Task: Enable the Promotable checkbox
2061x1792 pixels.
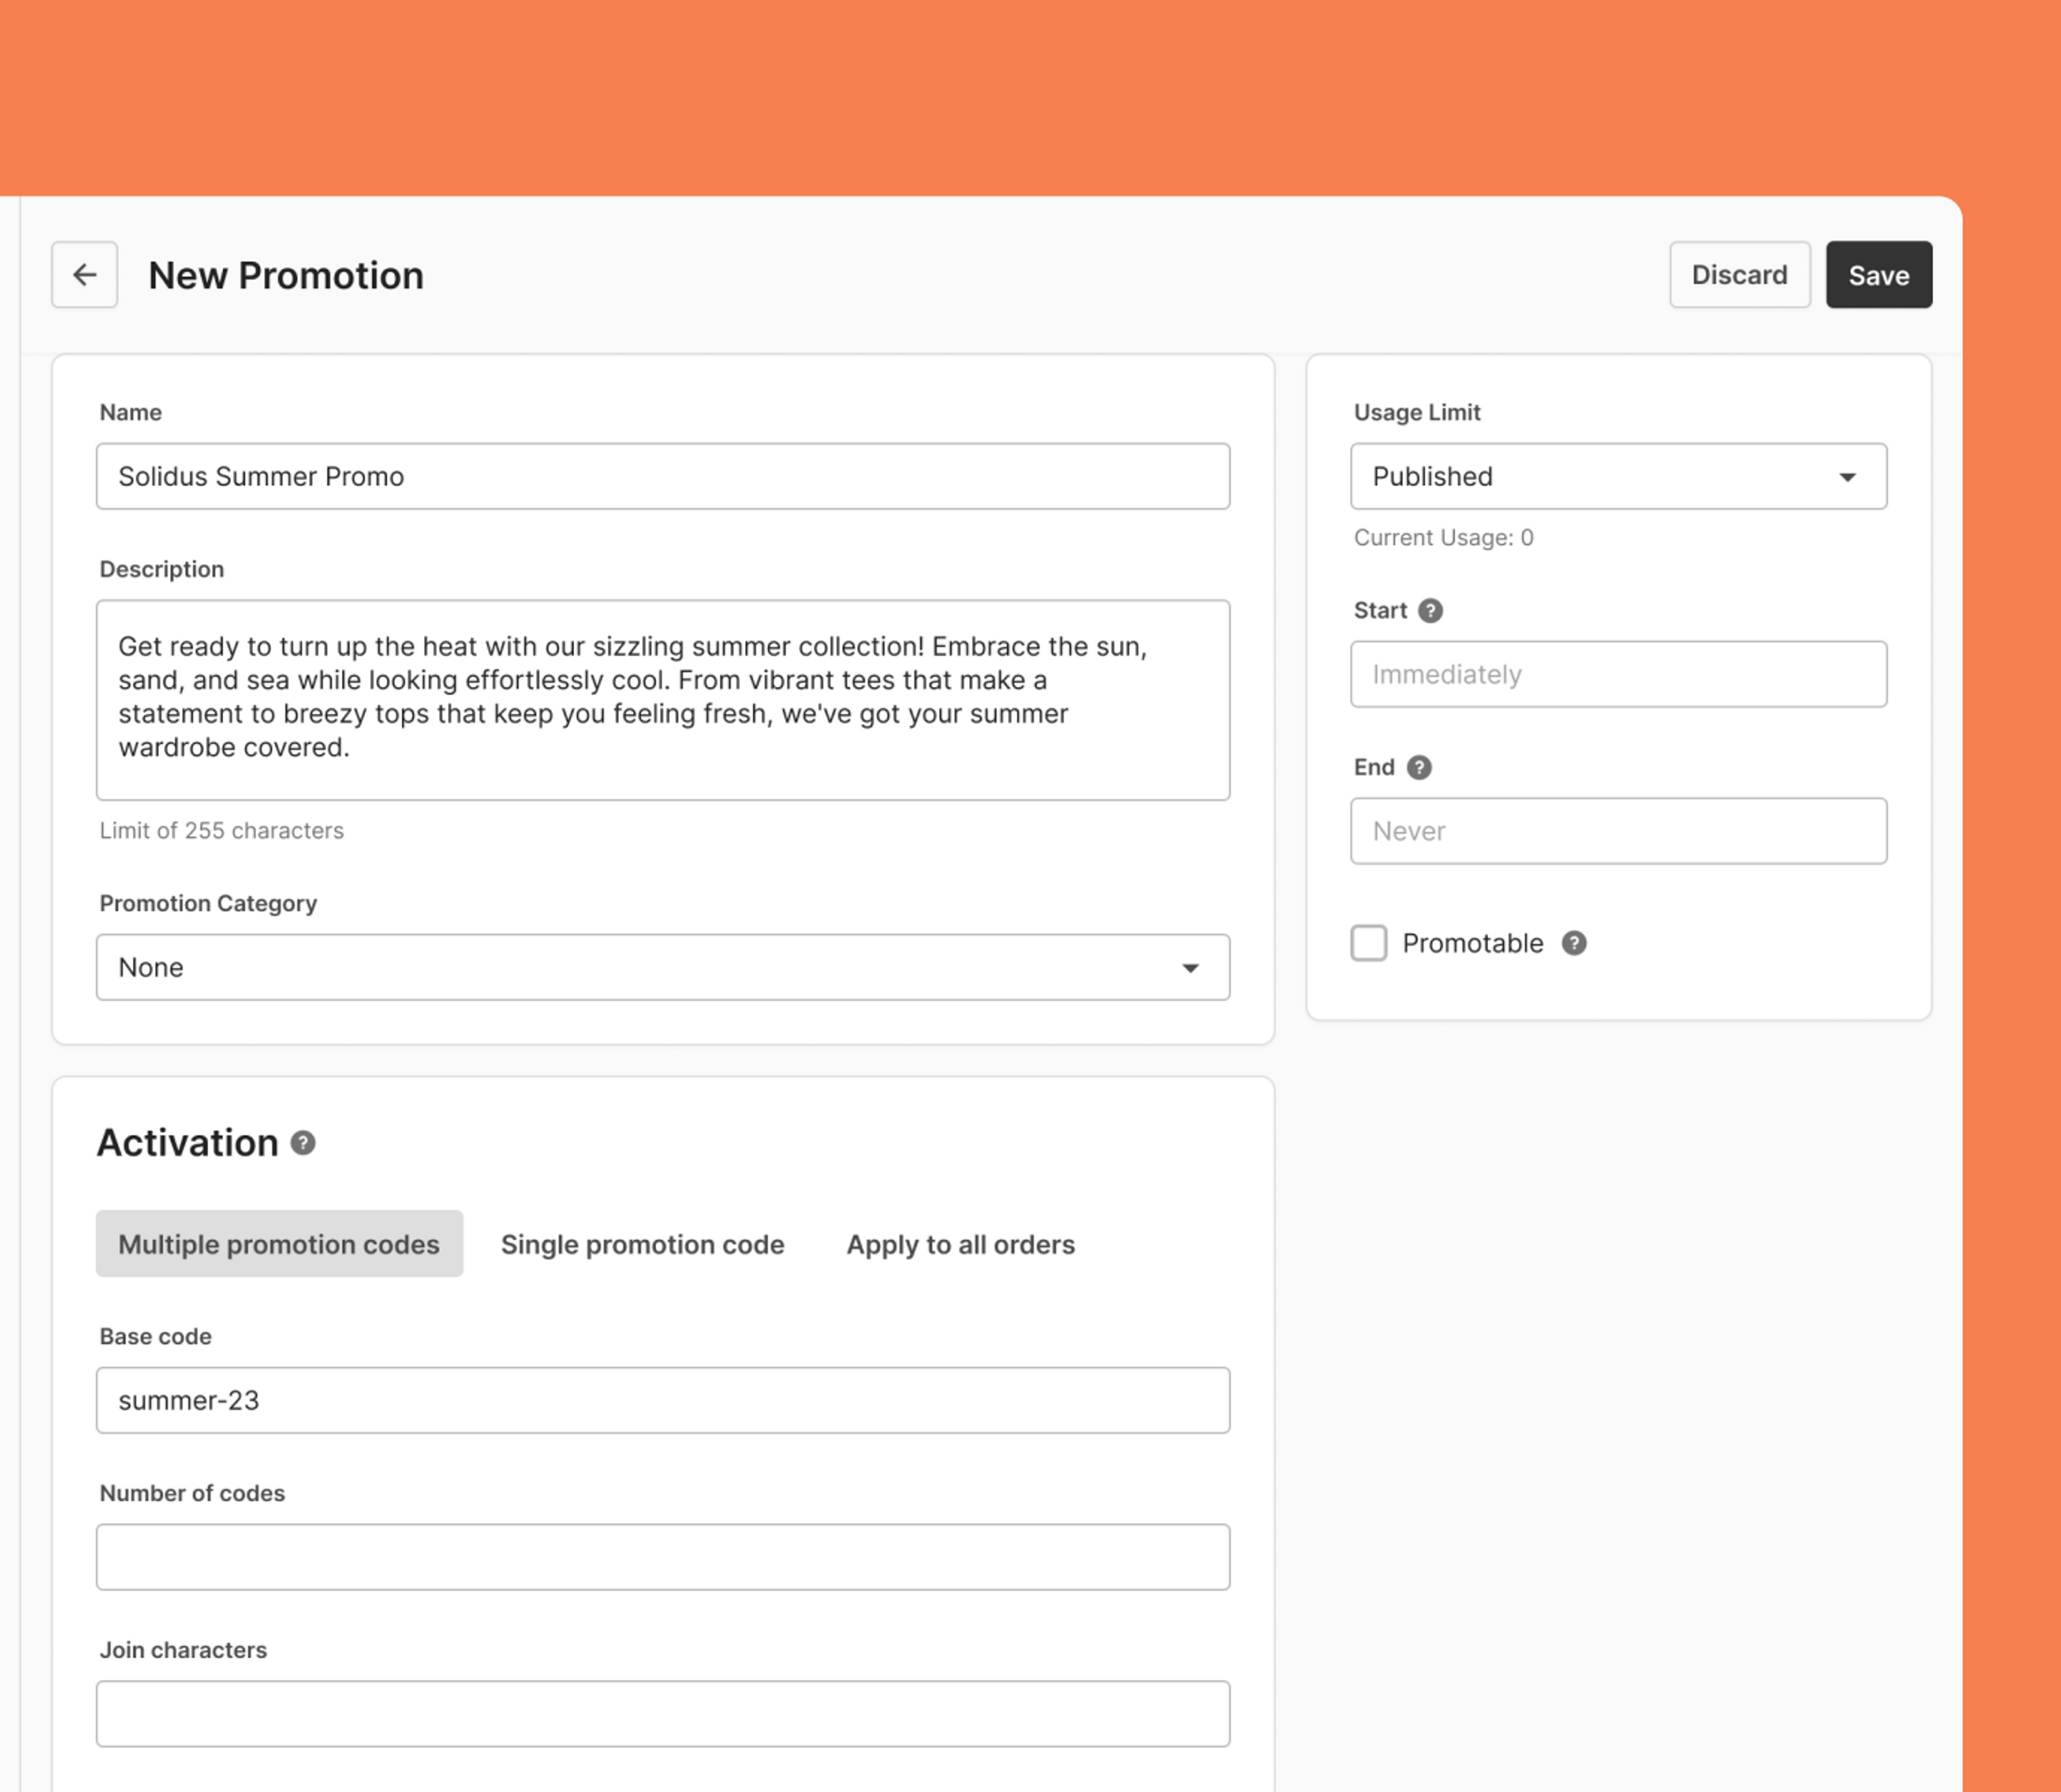Action: tap(1368, 943)
